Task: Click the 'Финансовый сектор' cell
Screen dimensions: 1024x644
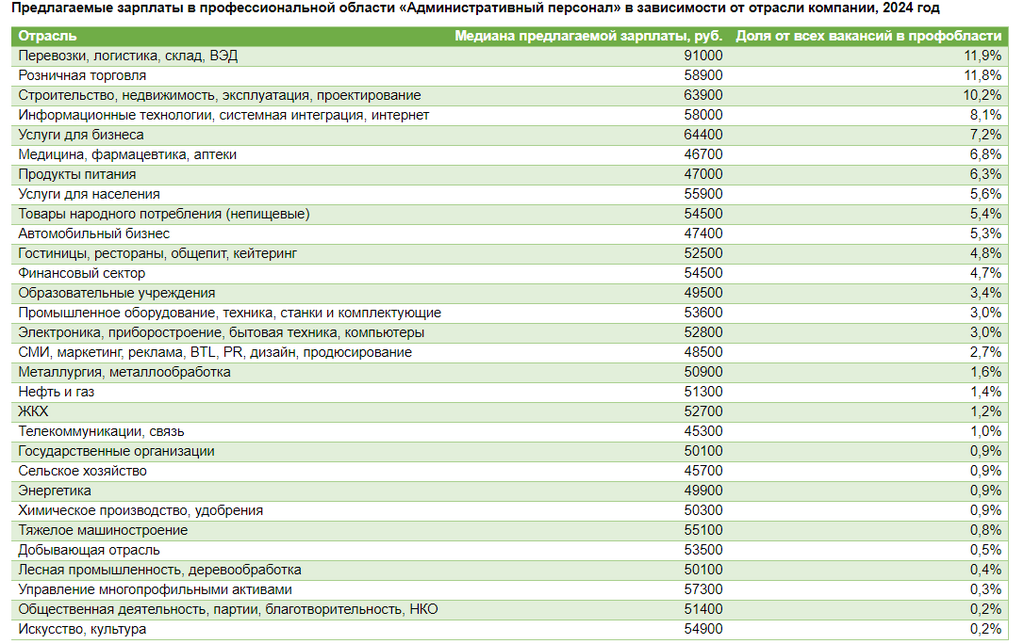Action: pos(82,274)
